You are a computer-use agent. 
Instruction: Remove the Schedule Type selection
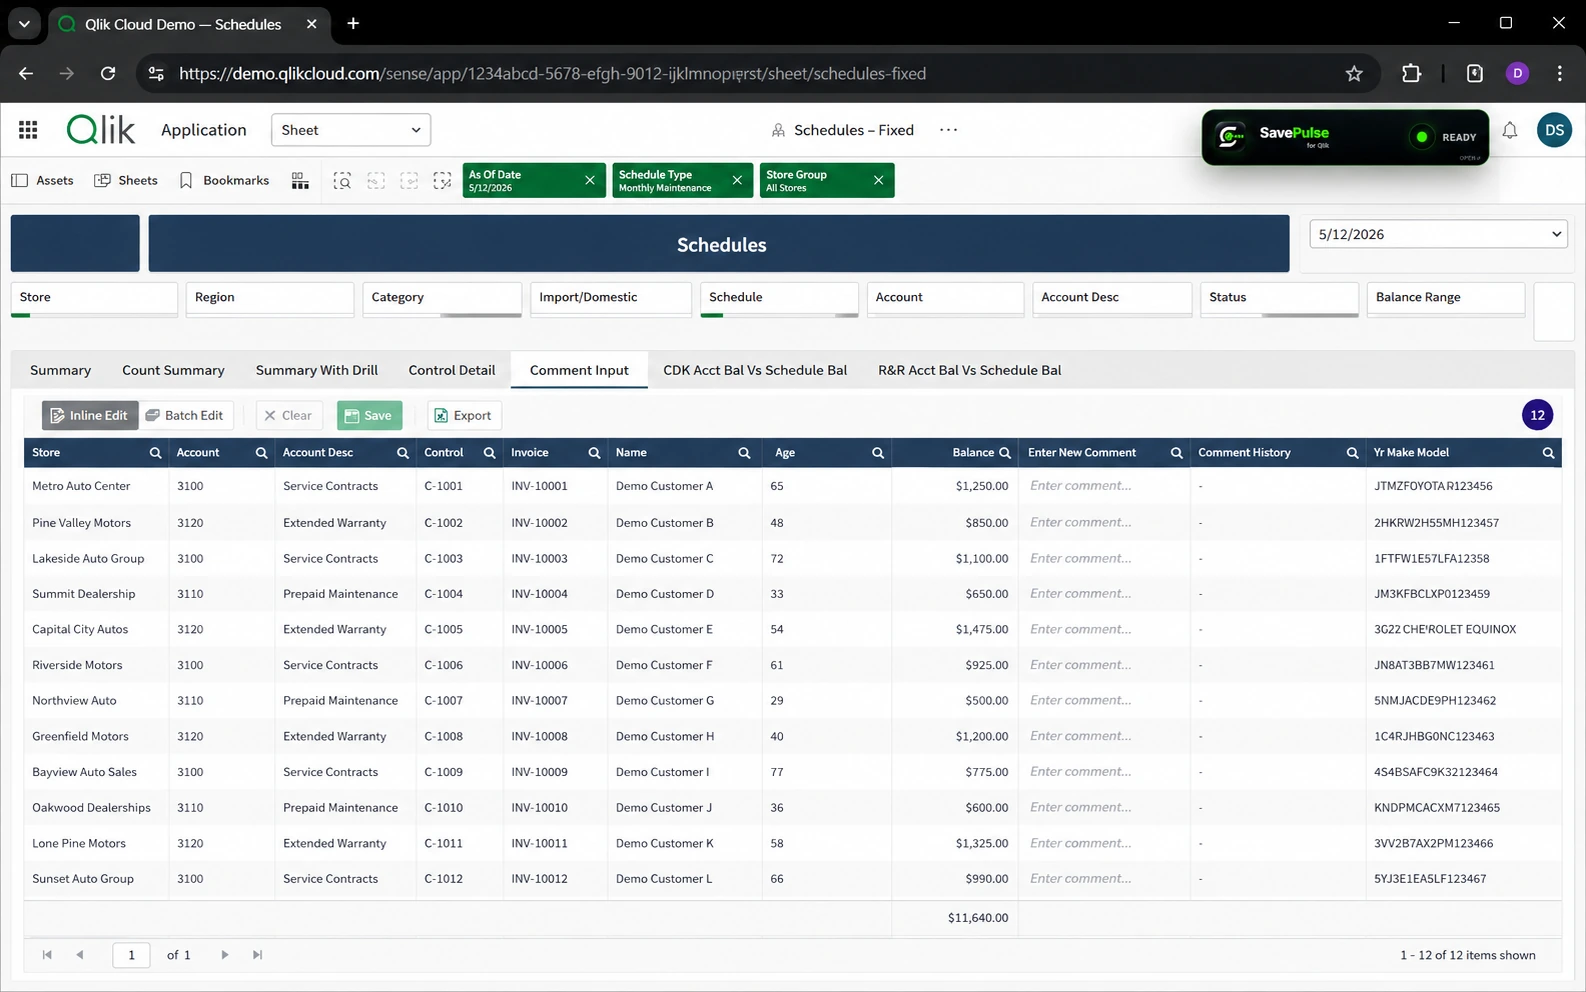(737, 181)
